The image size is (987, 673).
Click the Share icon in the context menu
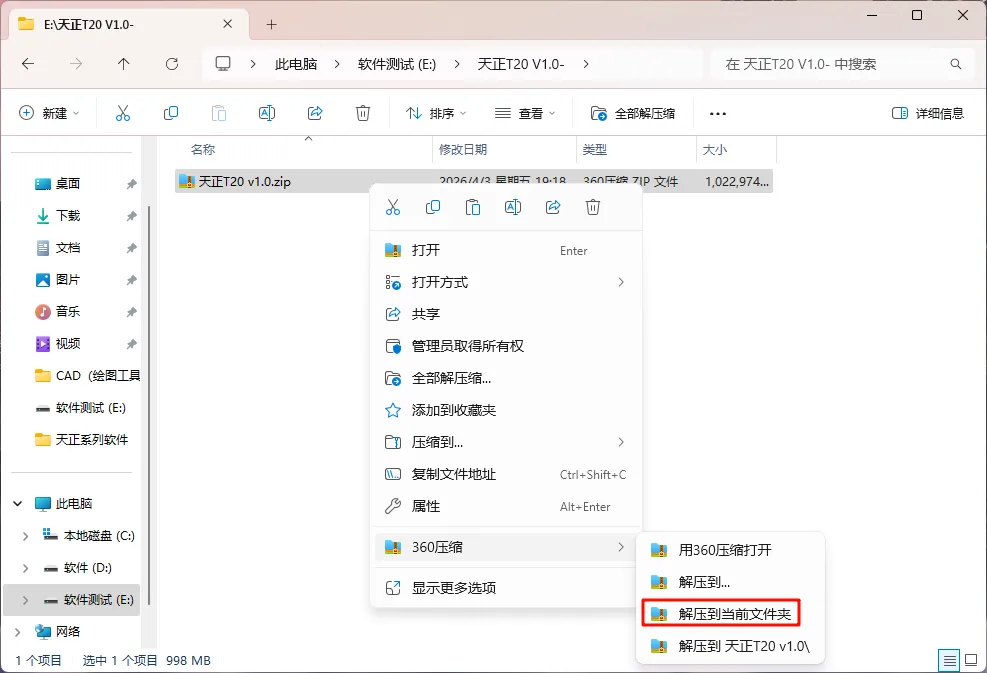pyautogui.click(x=553, y=207)
